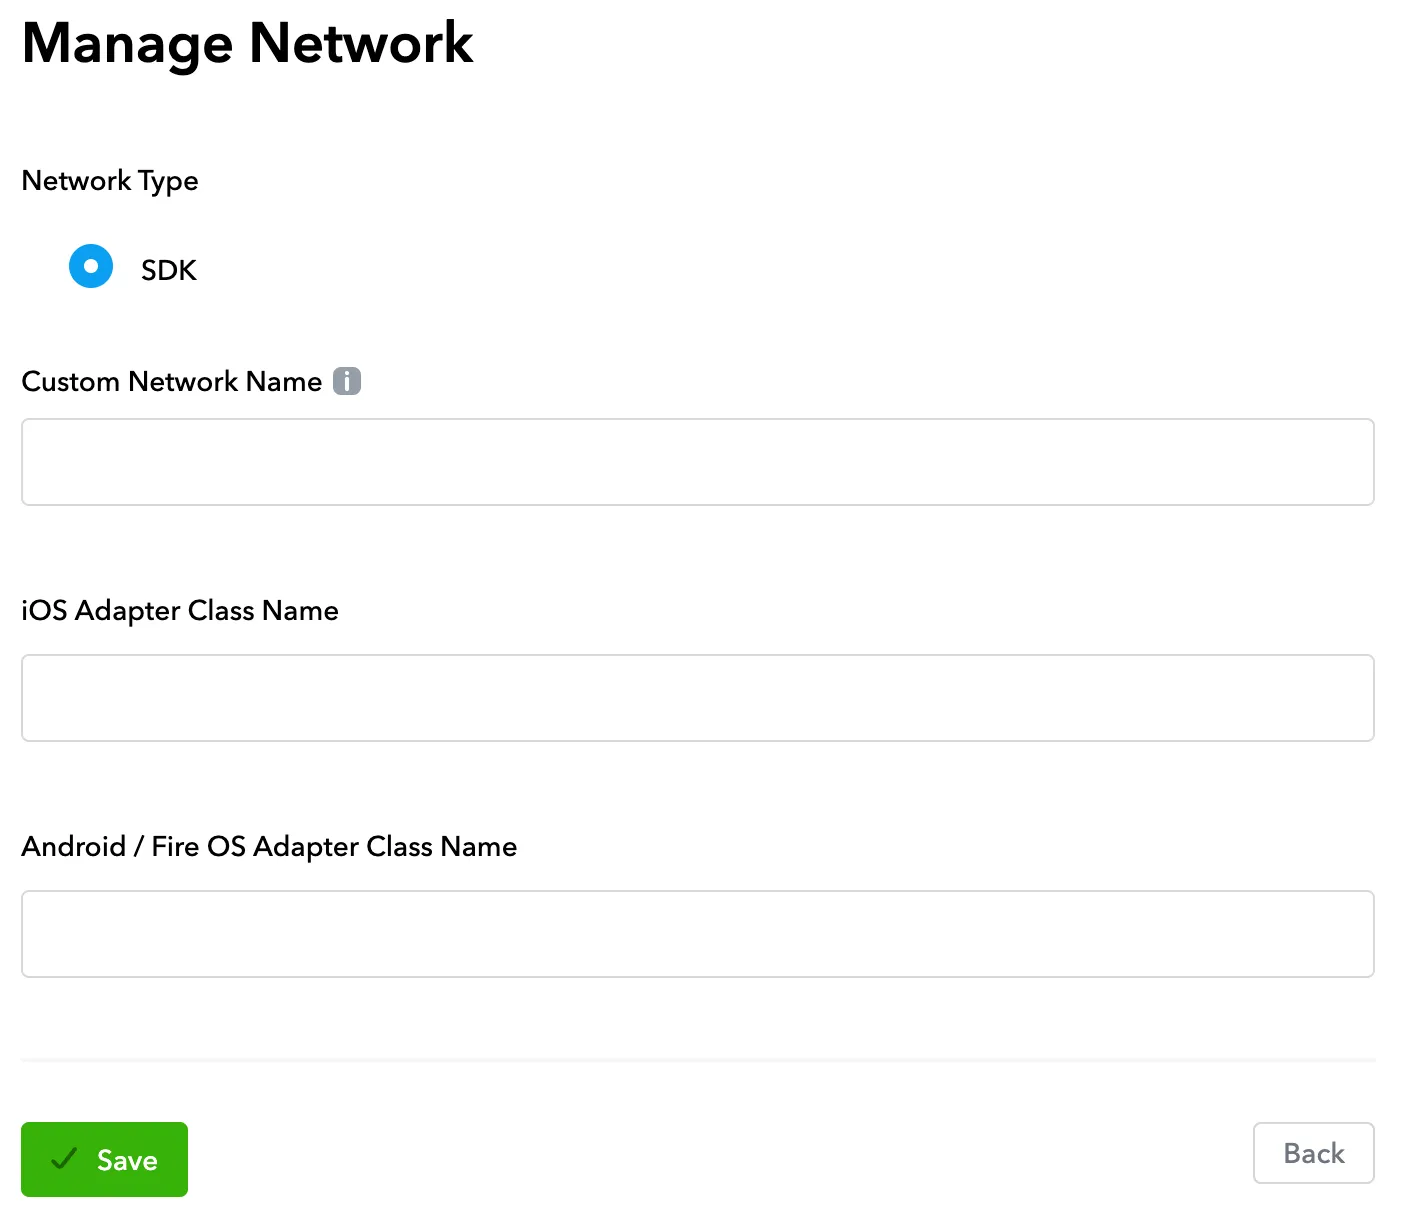The width and height of the screenshot is (1401, 1219).
Task: Select the SDK network type radio button
Action: point(90,266)
